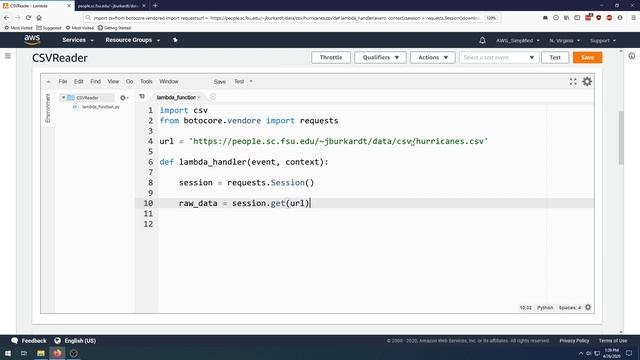This screenshot has height=360, width=640.
Task: Open the editor View menu
Action: 113,82
